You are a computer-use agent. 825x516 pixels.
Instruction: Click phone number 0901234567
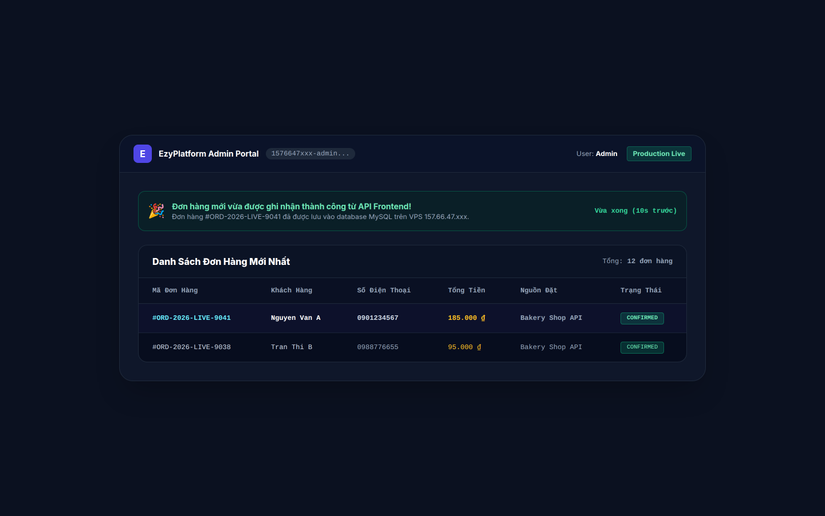pos(378,318)
